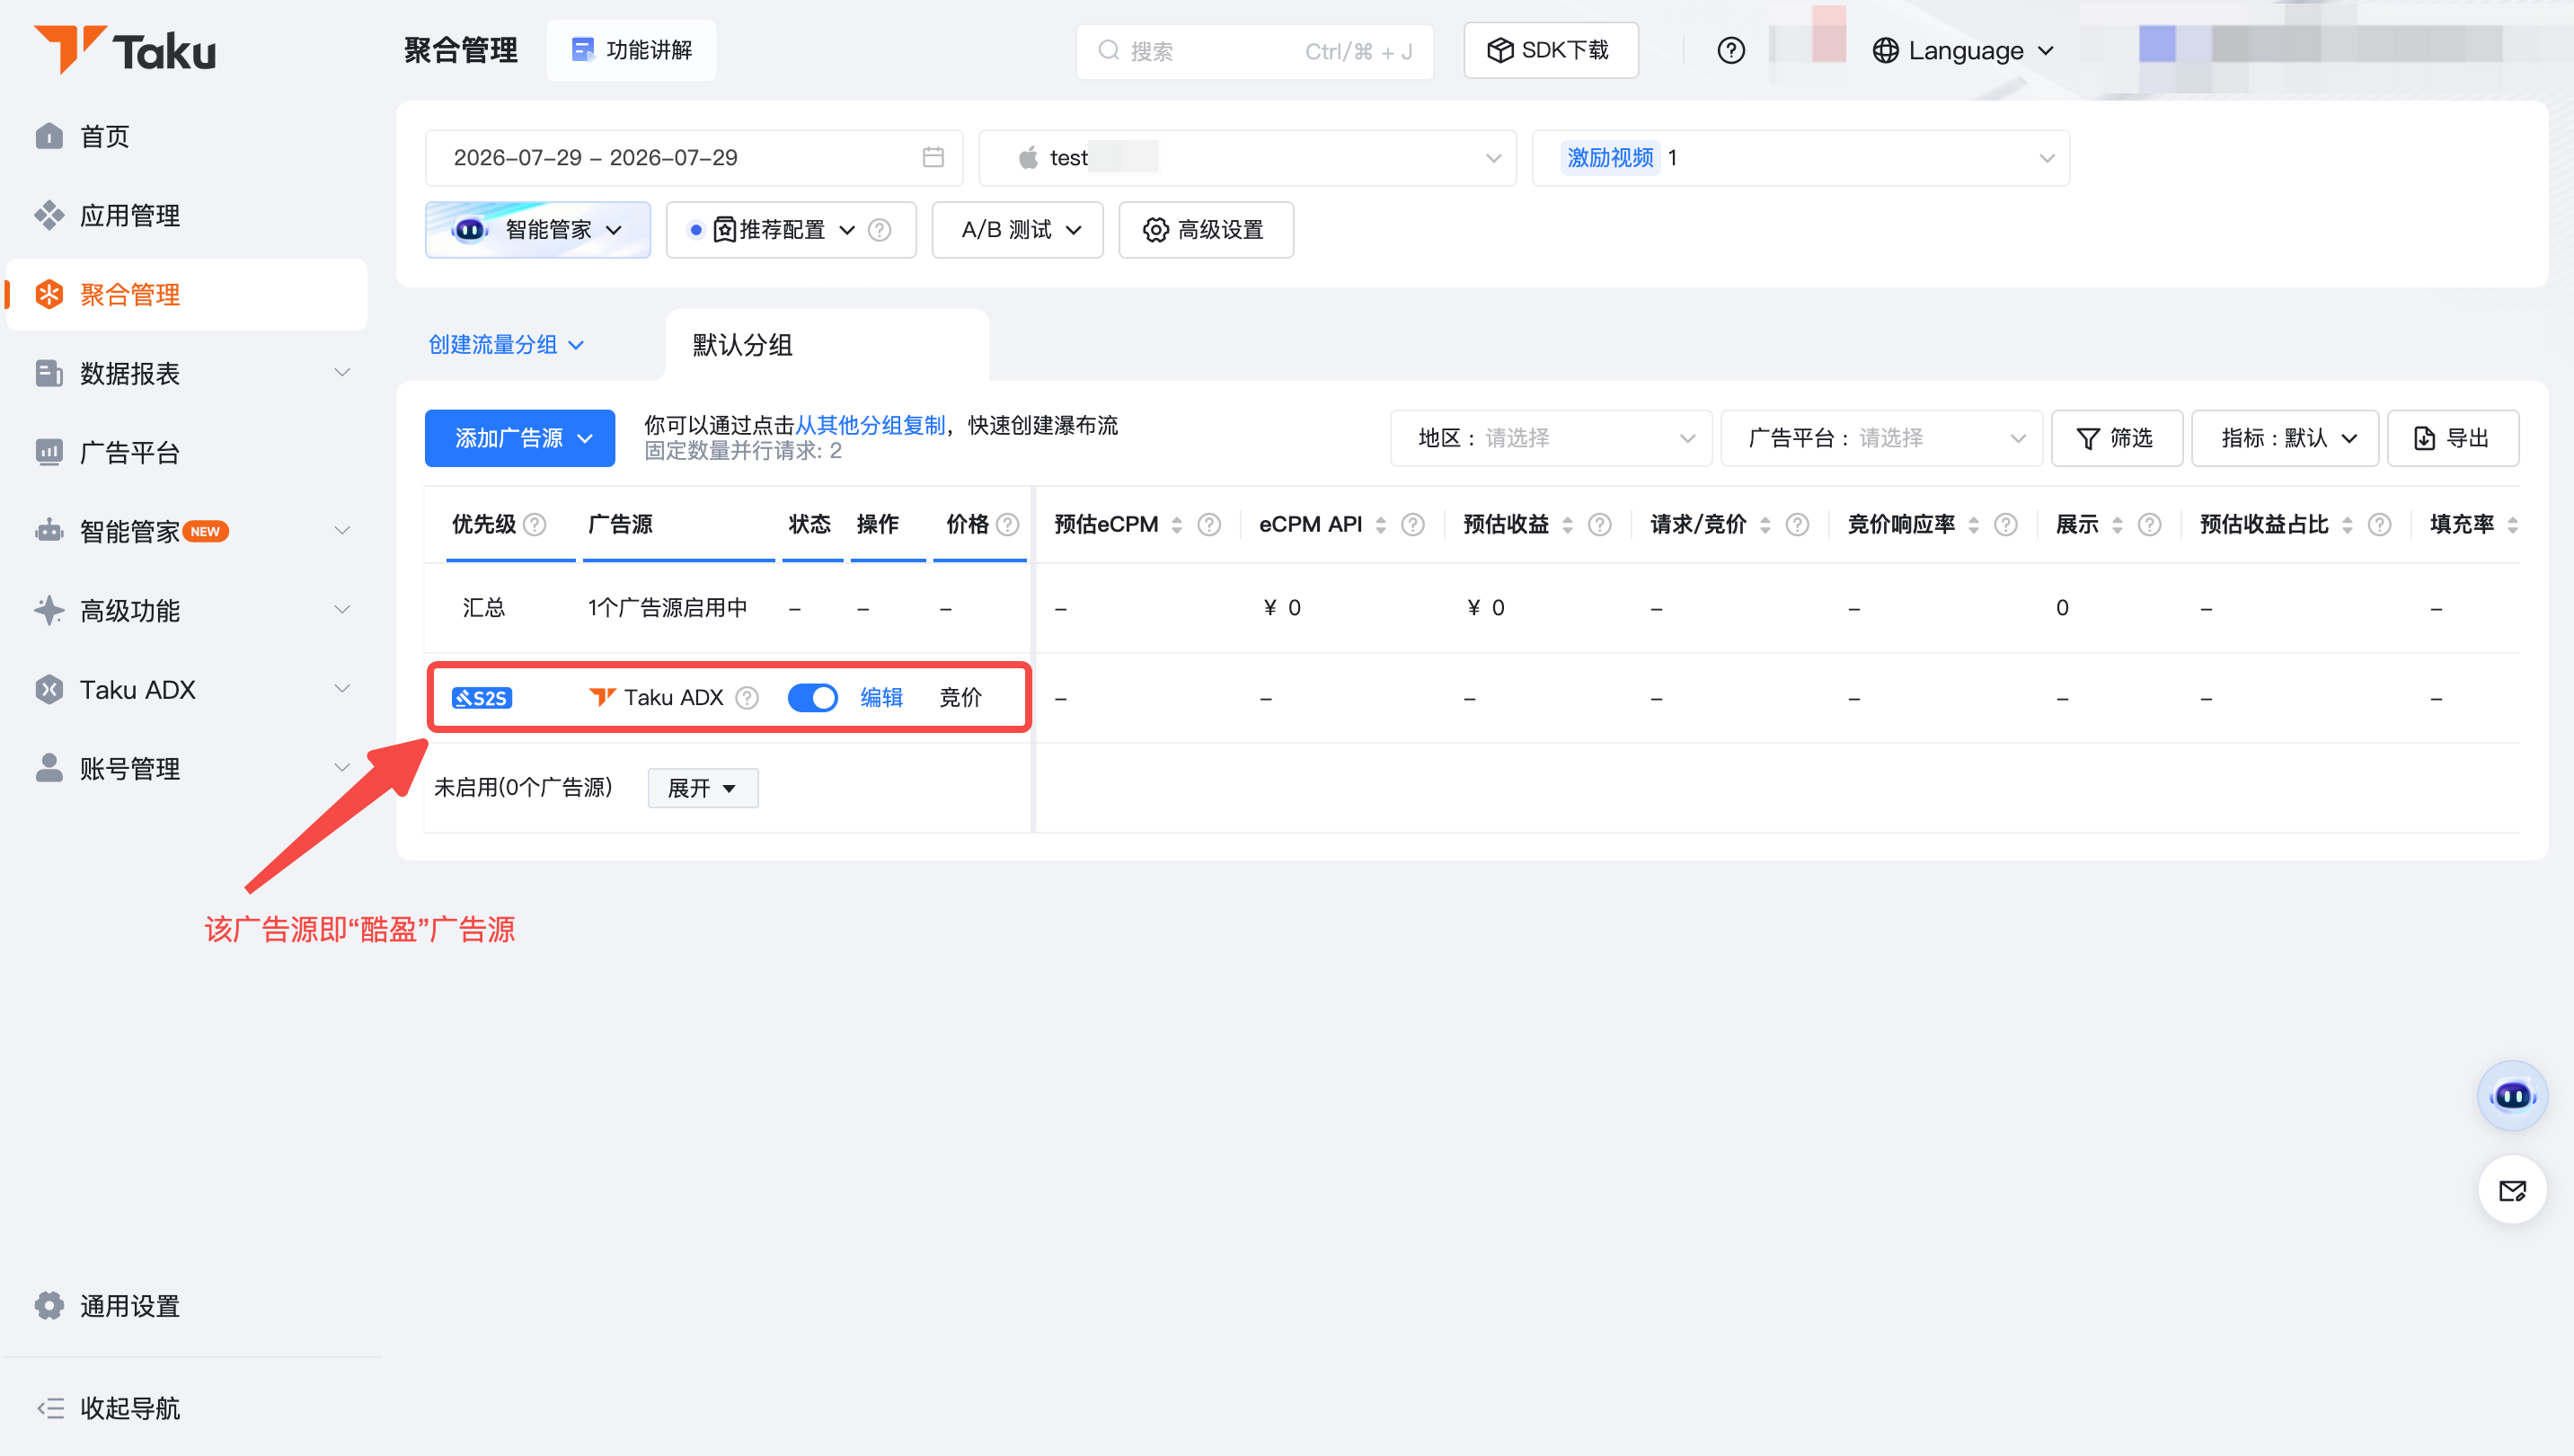Click help icon beside 推荐配置
This screenshot has height=1456, width=2574.
(x=879, y=230)
